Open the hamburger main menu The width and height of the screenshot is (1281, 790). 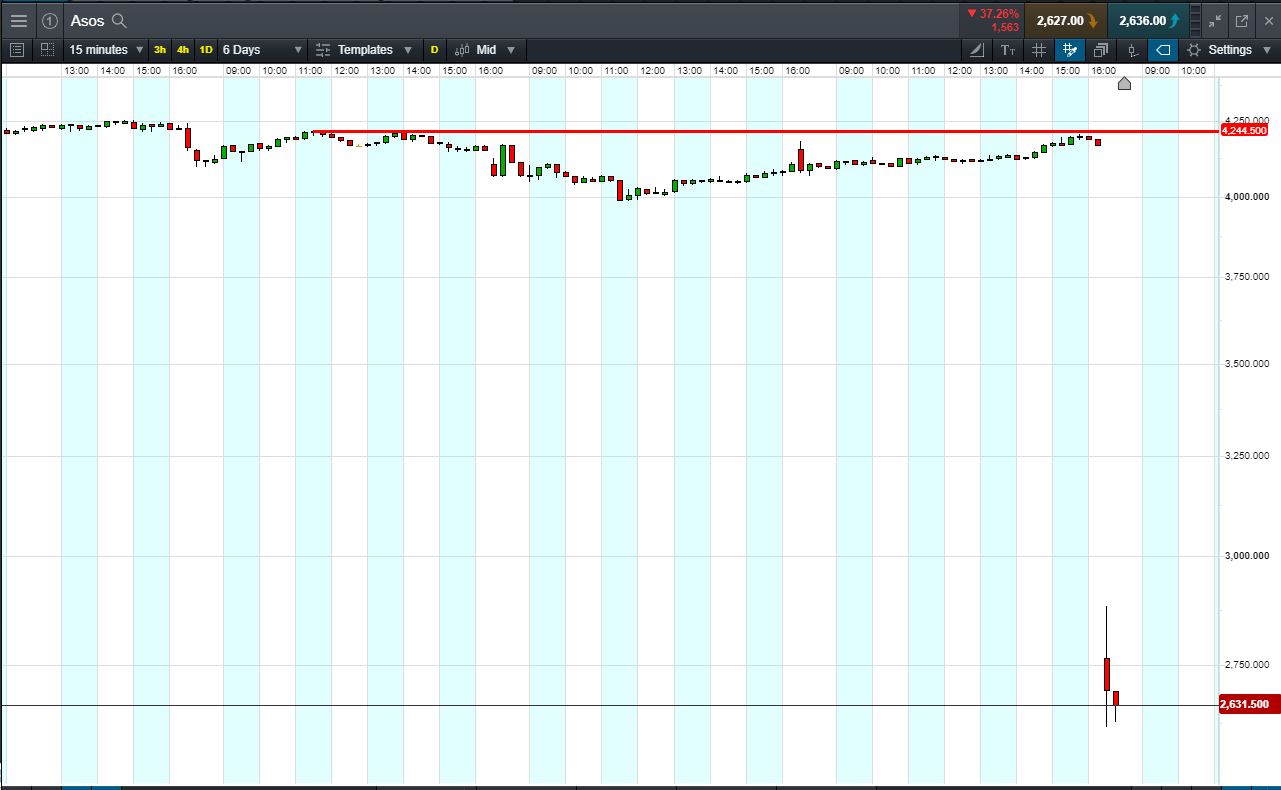click(x=19, y=20)
